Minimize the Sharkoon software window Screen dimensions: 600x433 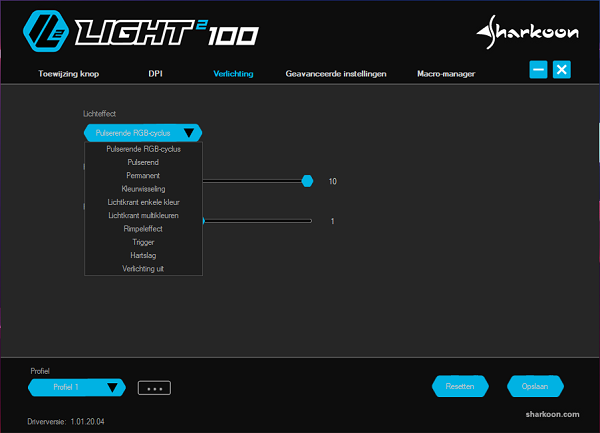pyautogui.click(x=538, y=70)
